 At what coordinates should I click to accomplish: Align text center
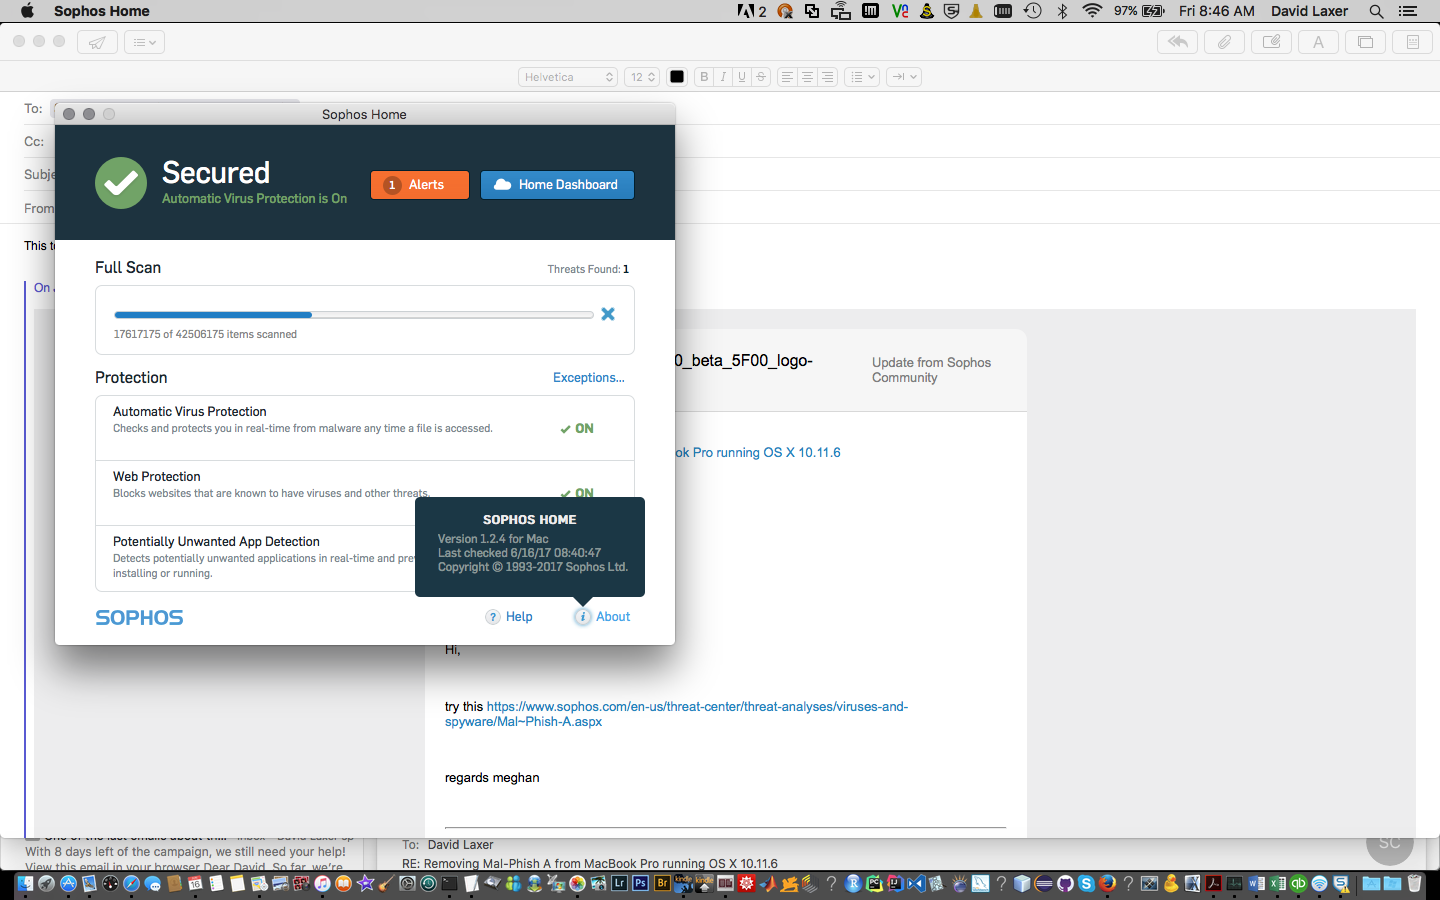[807, 77]
